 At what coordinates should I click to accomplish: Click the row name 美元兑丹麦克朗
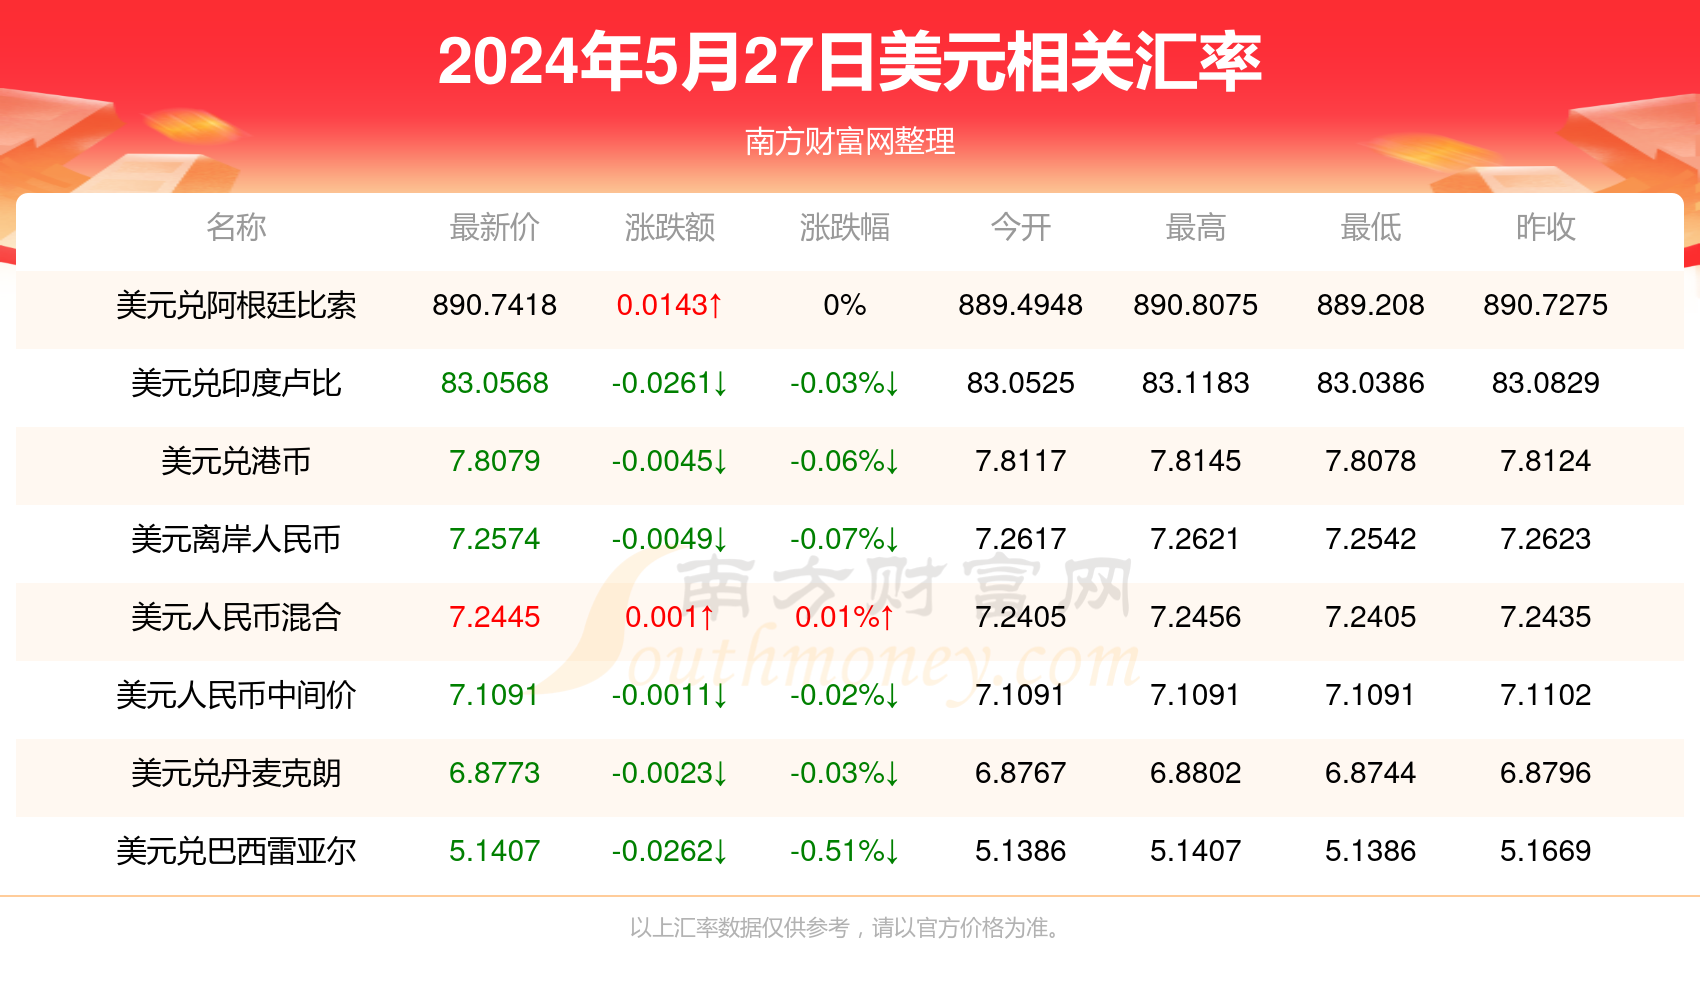[x=236, y=773]
